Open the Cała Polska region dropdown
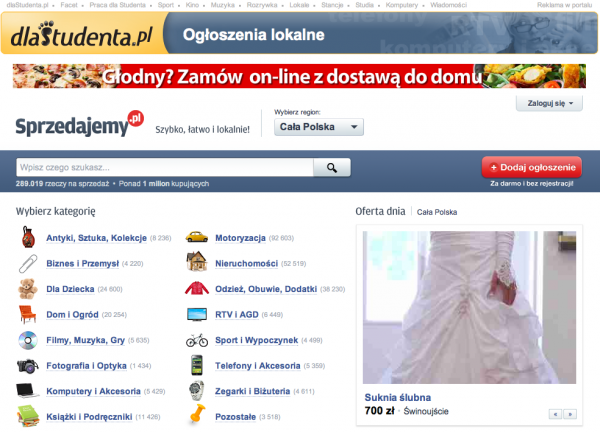This screenshot has width=600, height=432. coord(319,127)
